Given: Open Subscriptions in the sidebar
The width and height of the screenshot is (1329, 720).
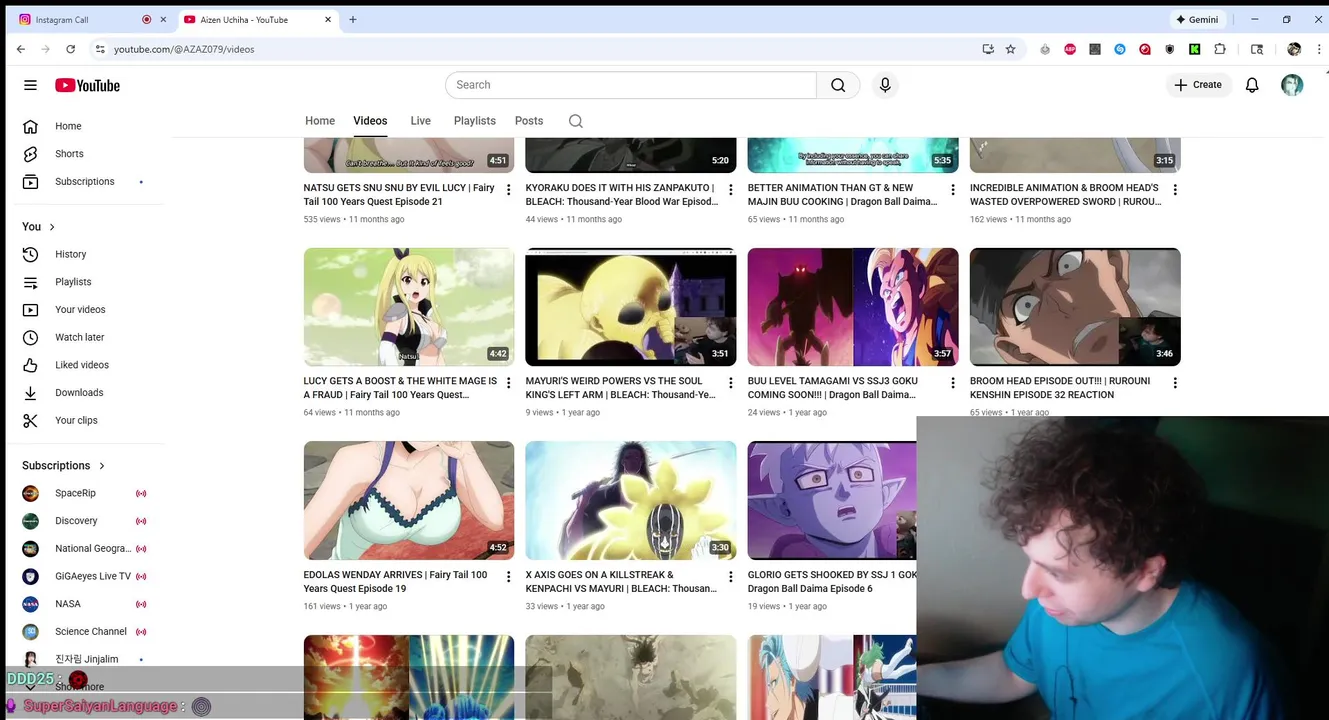Looking at the screenshot, I should [85, 182].
